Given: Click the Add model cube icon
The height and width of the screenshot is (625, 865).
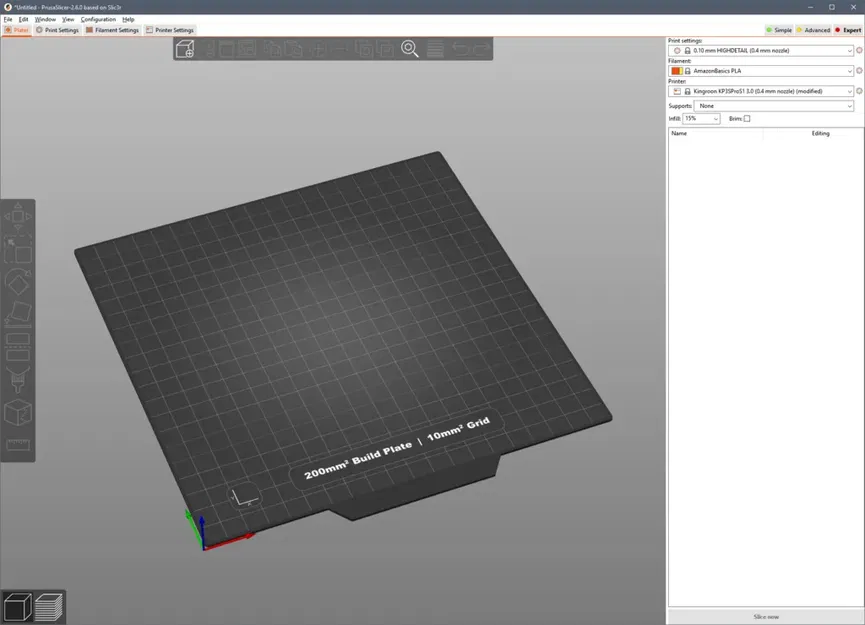Looking at the screenshot, I should 185,49.
